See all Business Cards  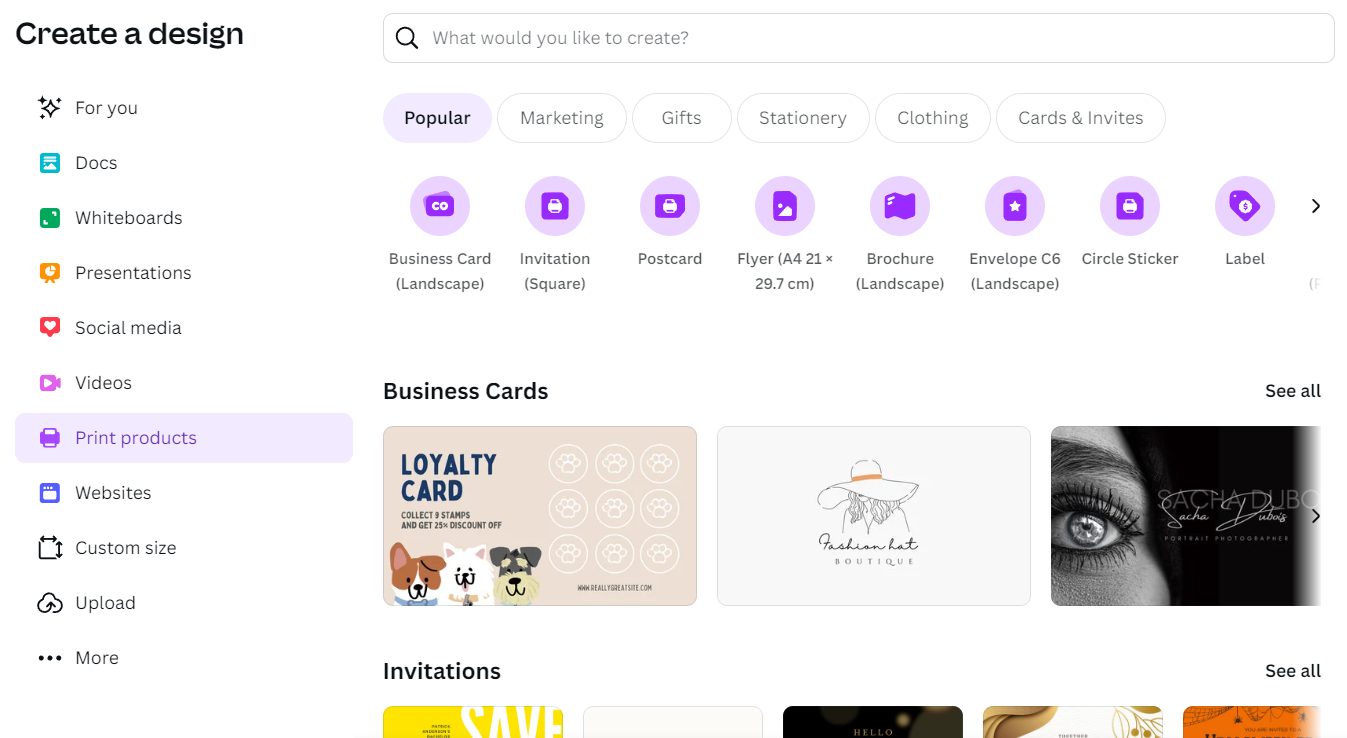[x=1292, y=391]
